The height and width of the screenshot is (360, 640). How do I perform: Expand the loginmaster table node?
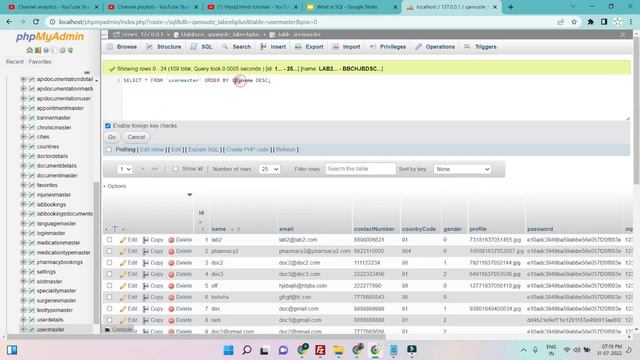[x=23, y=233]
